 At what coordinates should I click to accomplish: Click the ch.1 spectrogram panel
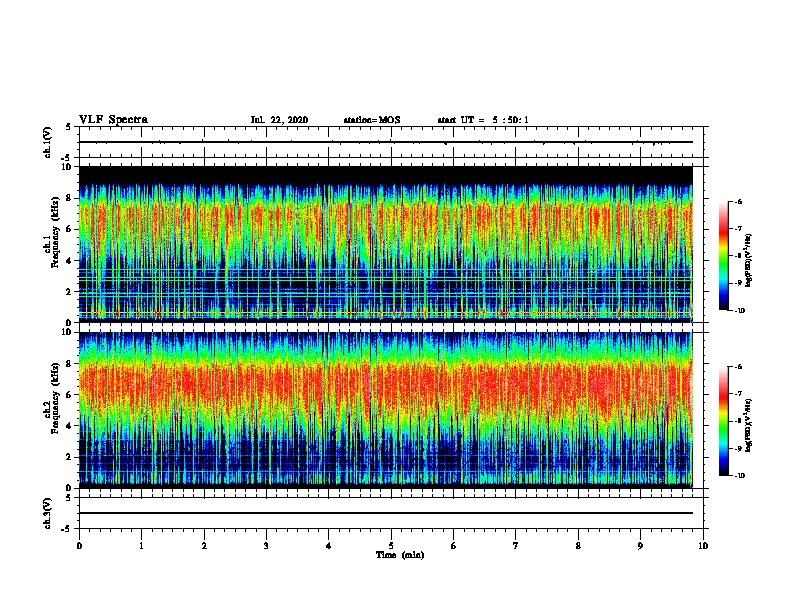click(386, 244)
